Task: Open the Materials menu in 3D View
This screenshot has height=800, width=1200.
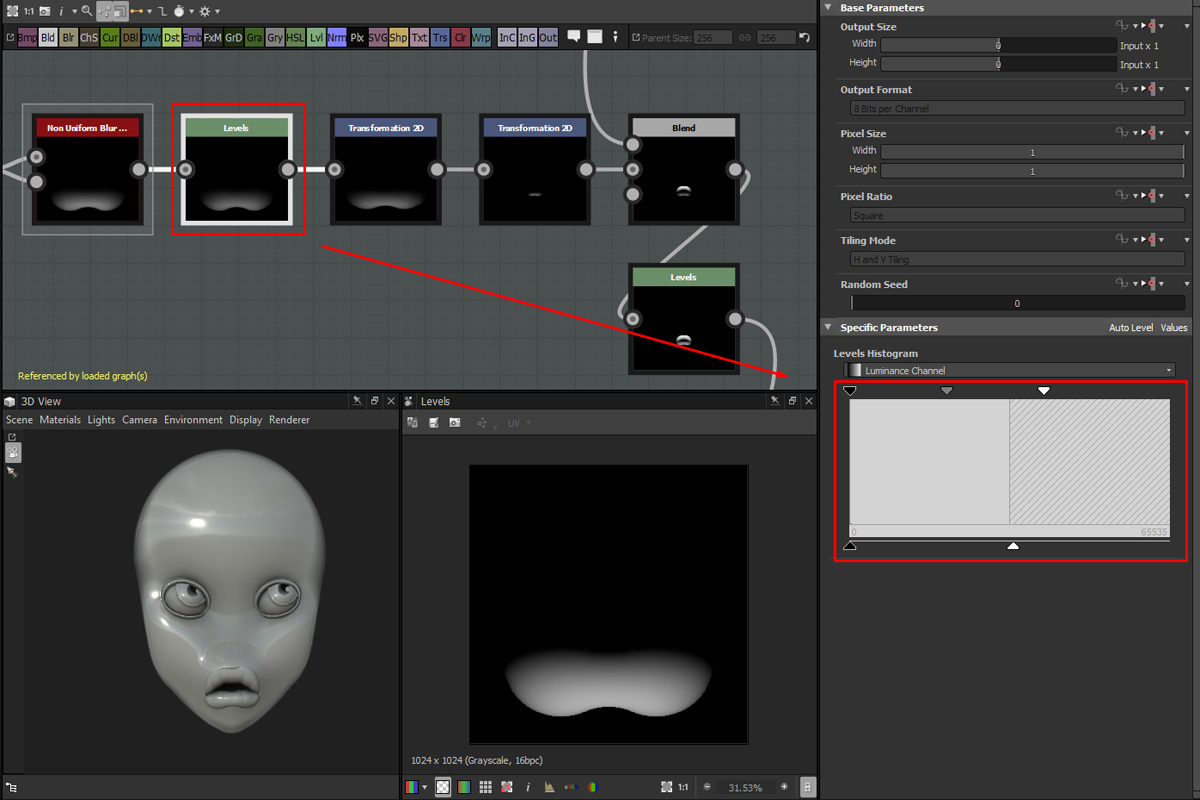Action: point(60,420)
